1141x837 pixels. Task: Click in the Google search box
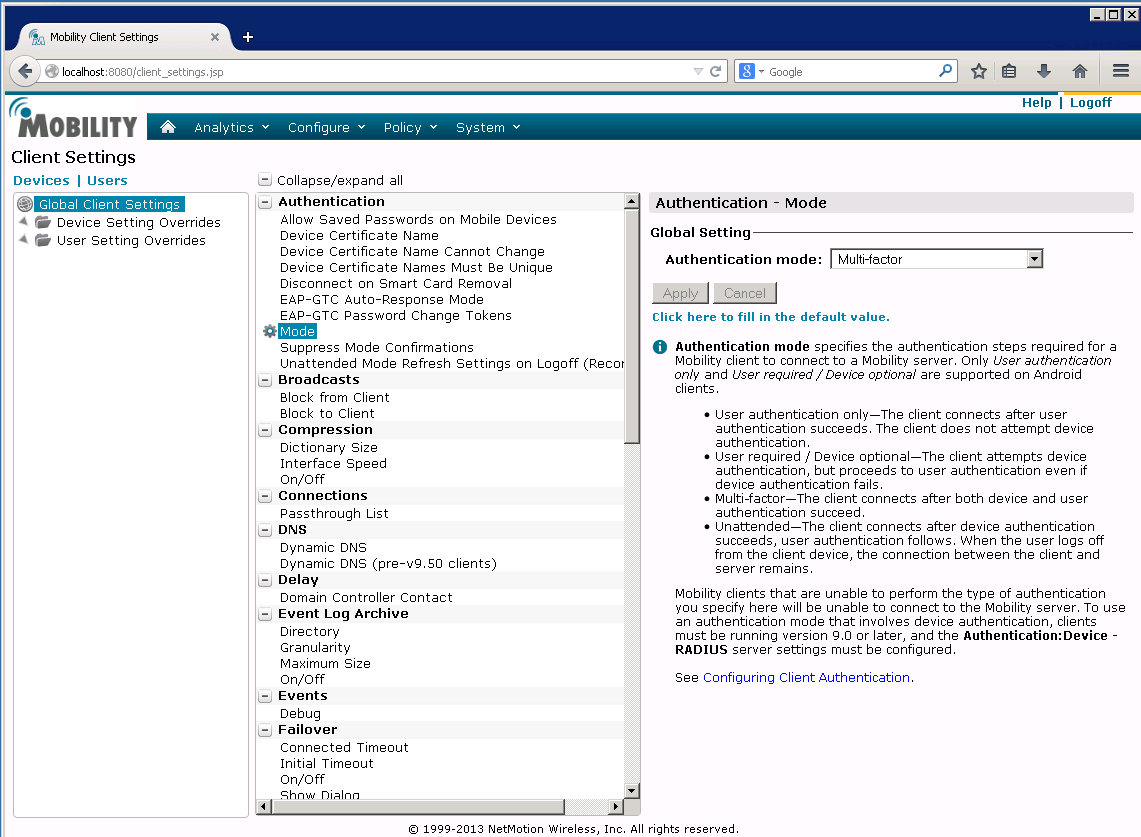tap(850, 72)
